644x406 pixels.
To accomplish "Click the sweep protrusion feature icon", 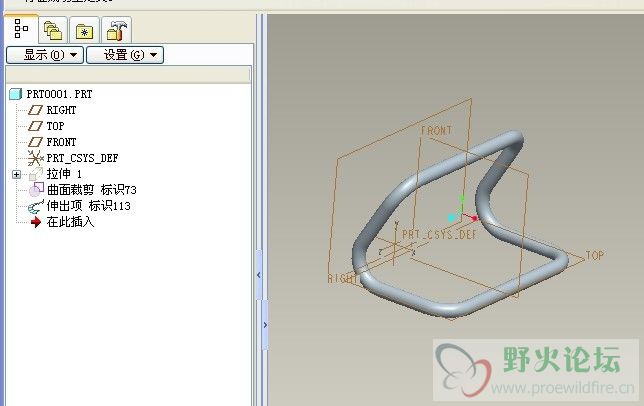I will (36, 206).
